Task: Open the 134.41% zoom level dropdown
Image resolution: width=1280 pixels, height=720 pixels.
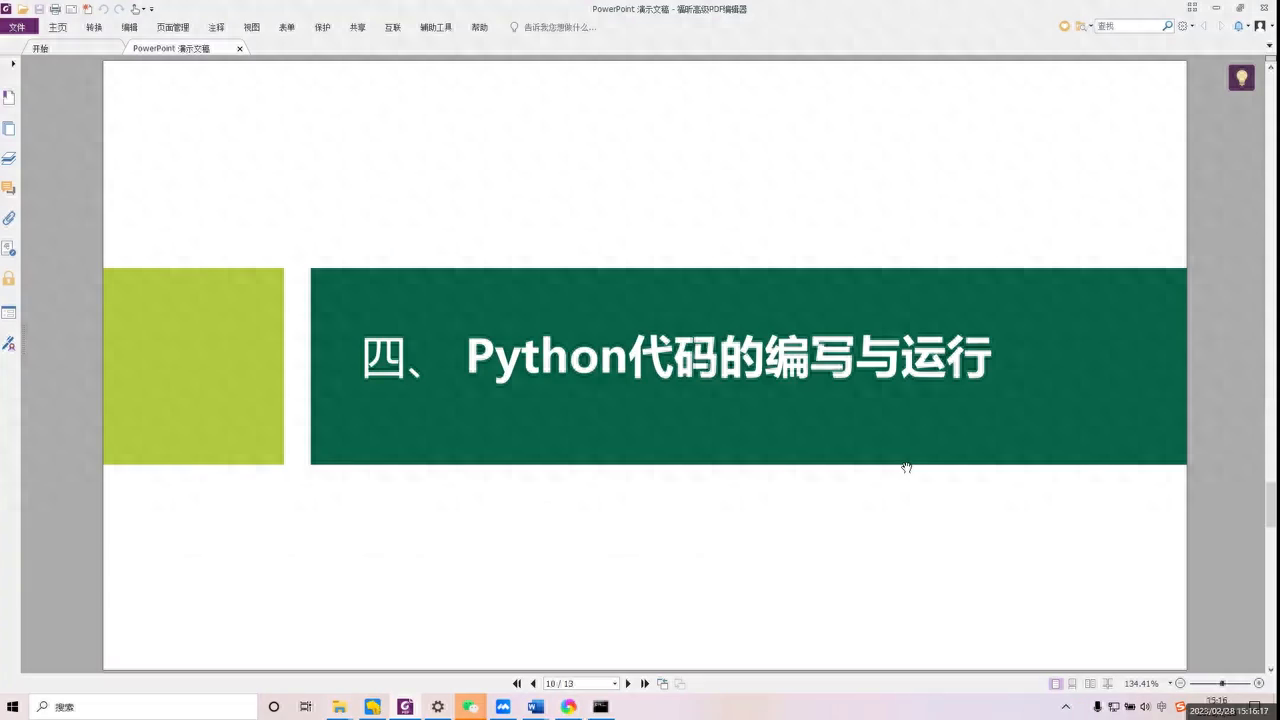Action: pyautogui.click(x=1170, y=684)
